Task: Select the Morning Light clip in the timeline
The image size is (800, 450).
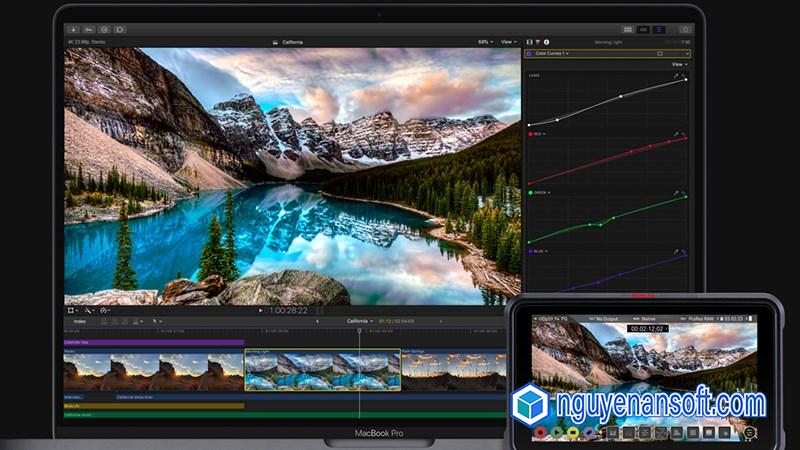Action: pyautogui.click(x=322, y=369)
